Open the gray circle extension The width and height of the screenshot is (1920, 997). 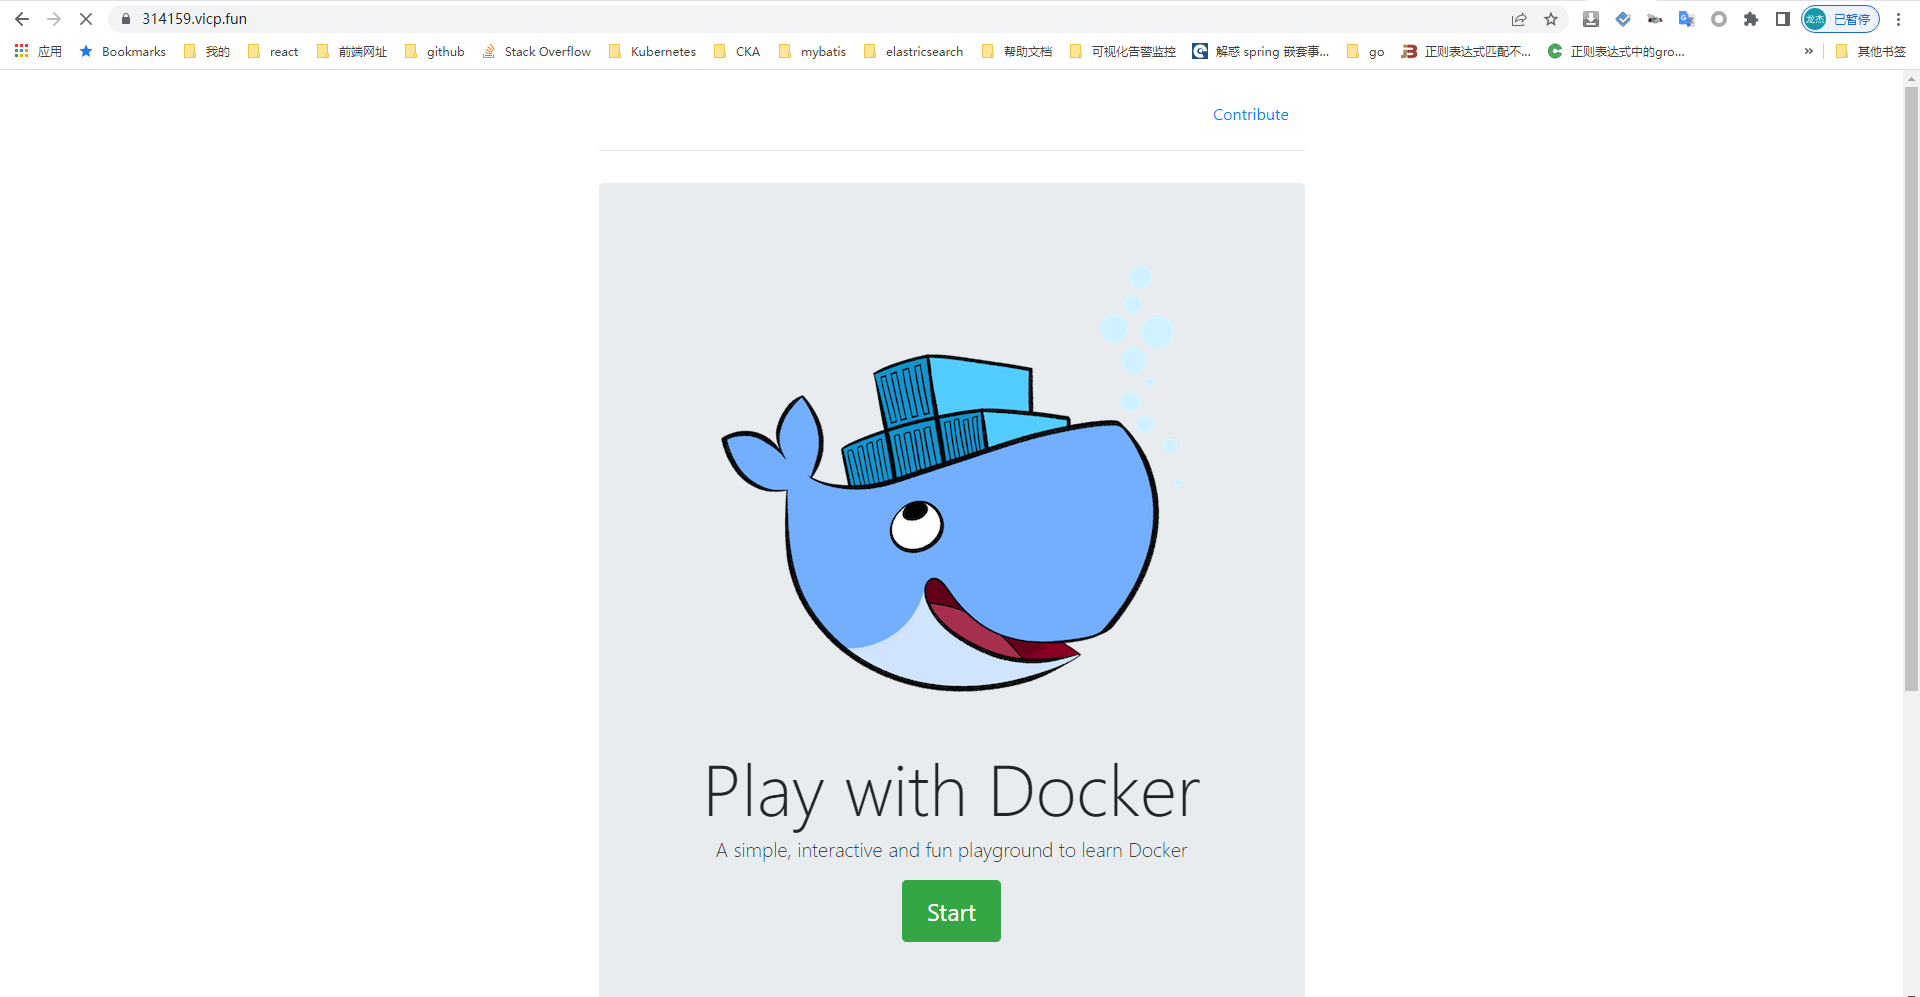click(x=1719, y=19)
